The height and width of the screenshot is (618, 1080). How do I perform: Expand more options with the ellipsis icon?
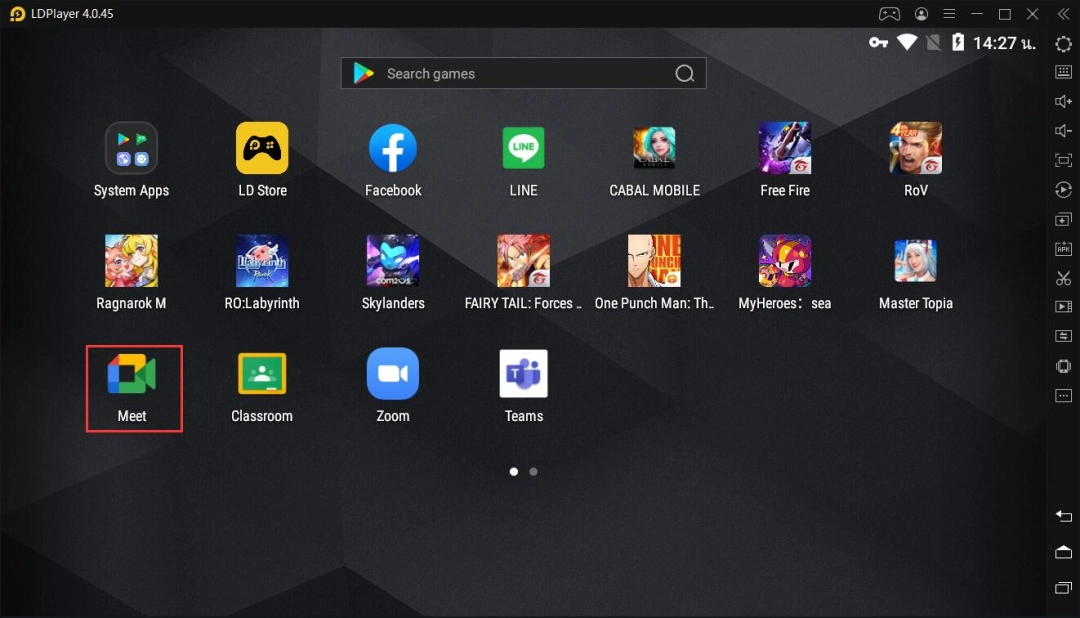coord(1063,395)
